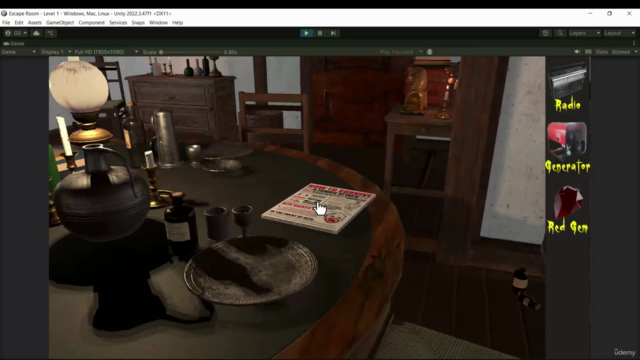Open the Play Focused dropdown
Screen dimensions: 640x360
(x=400, y=52)
